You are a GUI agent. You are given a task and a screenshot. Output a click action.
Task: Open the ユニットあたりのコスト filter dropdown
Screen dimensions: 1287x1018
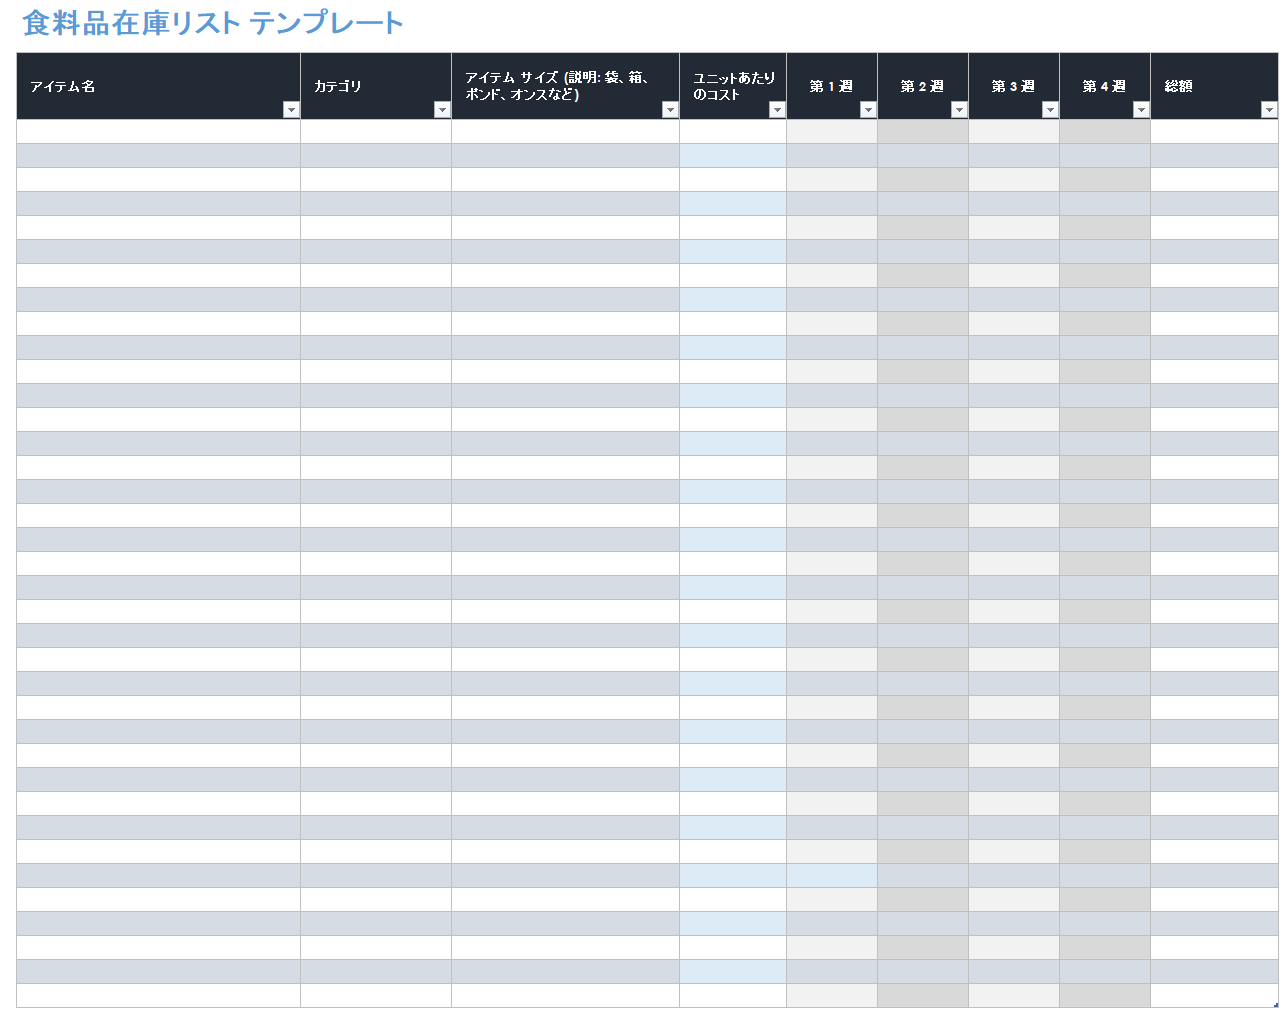[777, 110]
